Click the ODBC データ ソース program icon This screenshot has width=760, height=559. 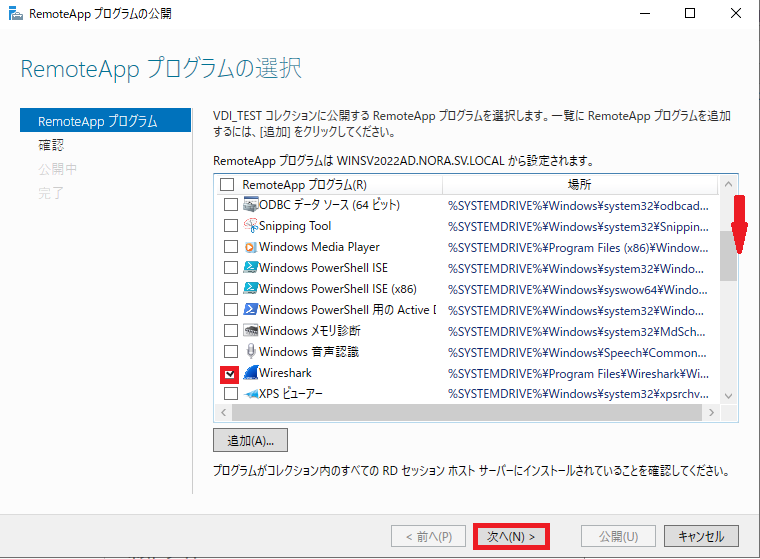[x=250, y=205]
